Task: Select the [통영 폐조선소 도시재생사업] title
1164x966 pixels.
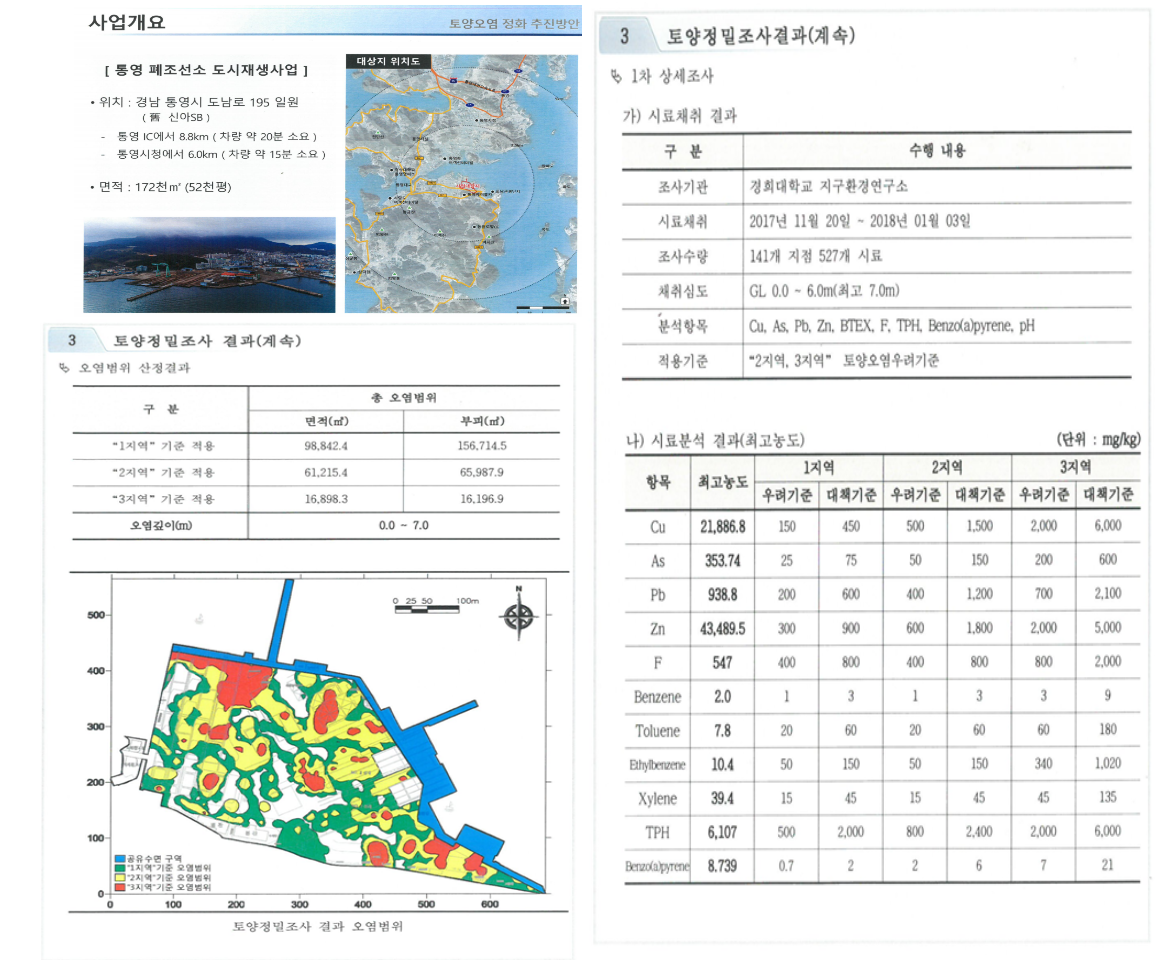Action: click(206, 70)
